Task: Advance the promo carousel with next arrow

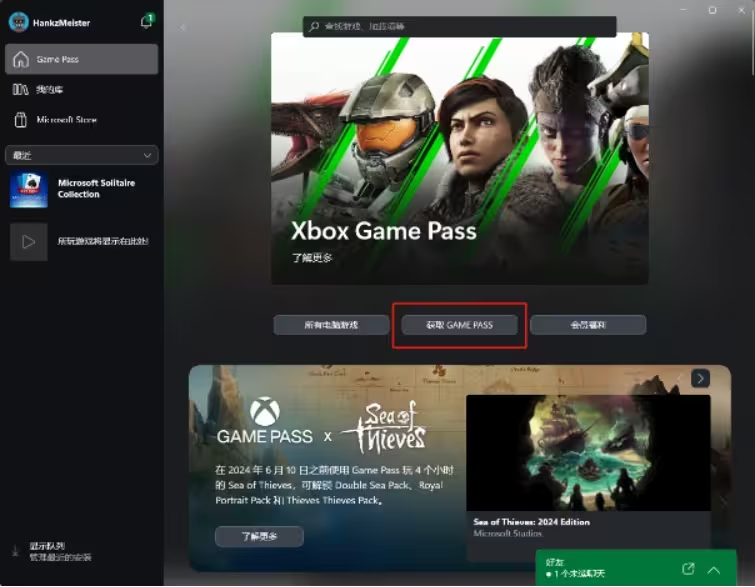Action: point(701,378)
